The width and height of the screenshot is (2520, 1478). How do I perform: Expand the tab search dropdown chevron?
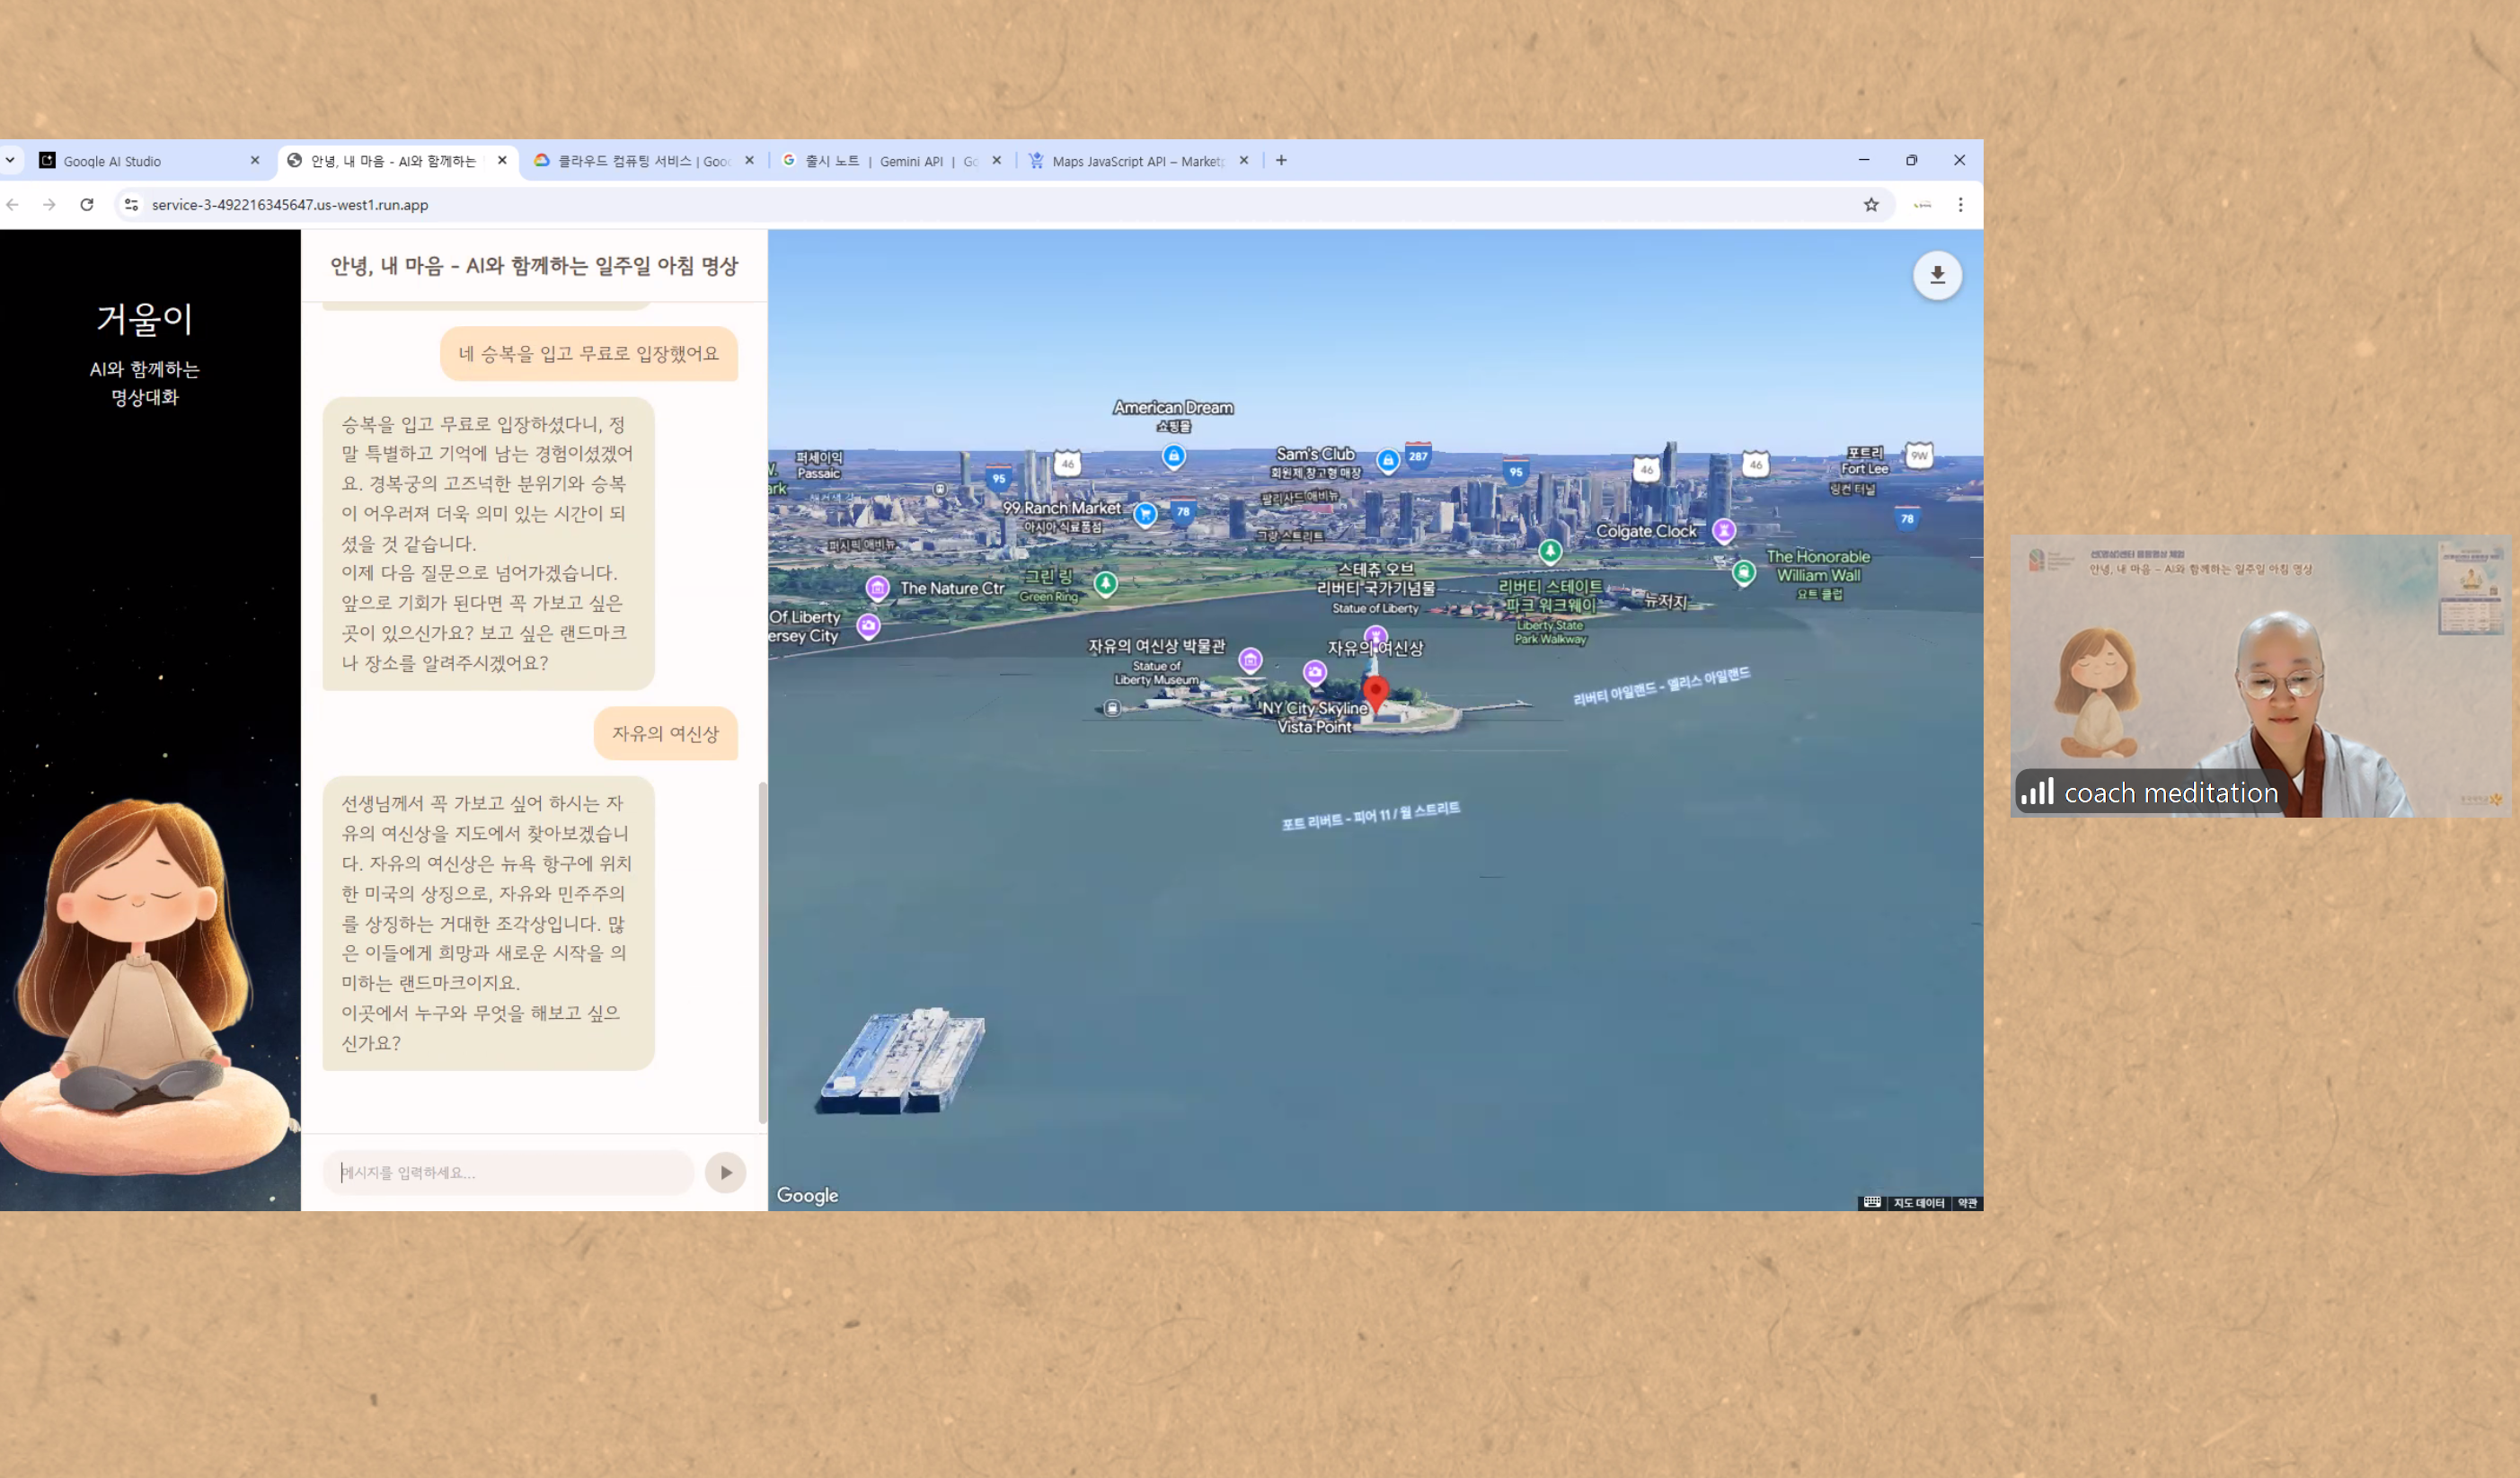pyautogui.click(x=10, y=160)
